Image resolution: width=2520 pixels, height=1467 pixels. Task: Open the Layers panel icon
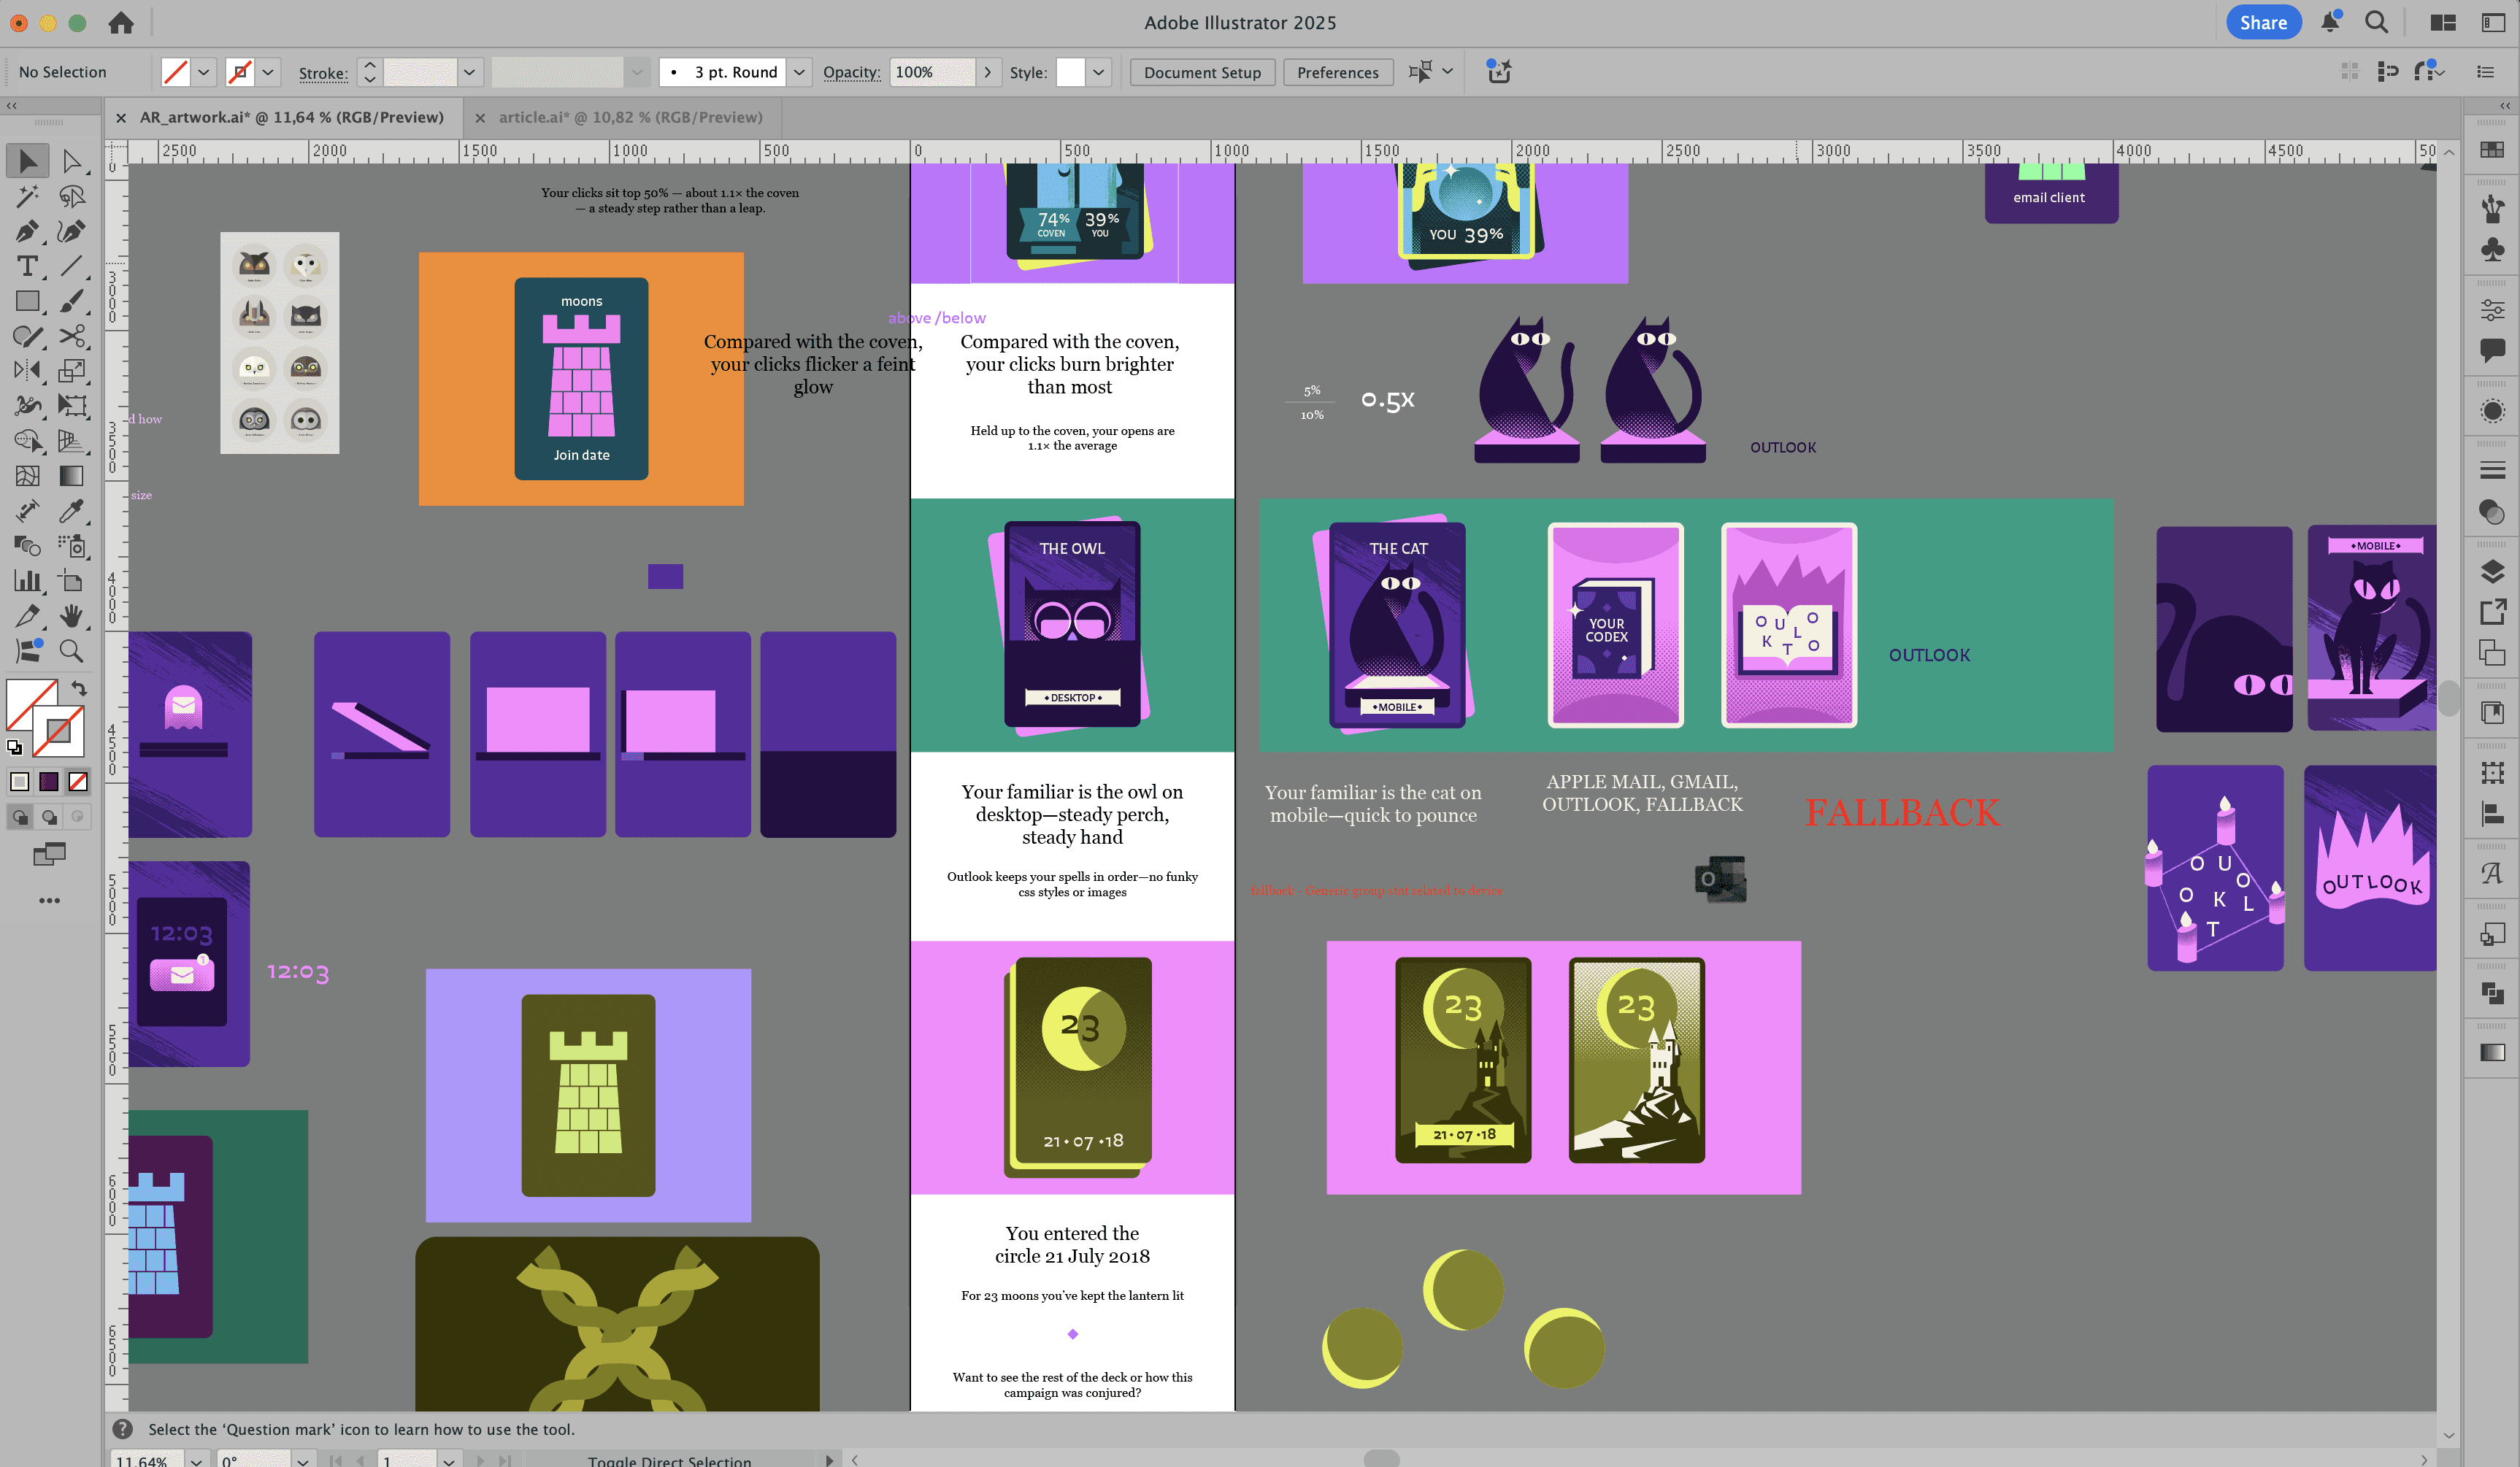point(2492,571)
